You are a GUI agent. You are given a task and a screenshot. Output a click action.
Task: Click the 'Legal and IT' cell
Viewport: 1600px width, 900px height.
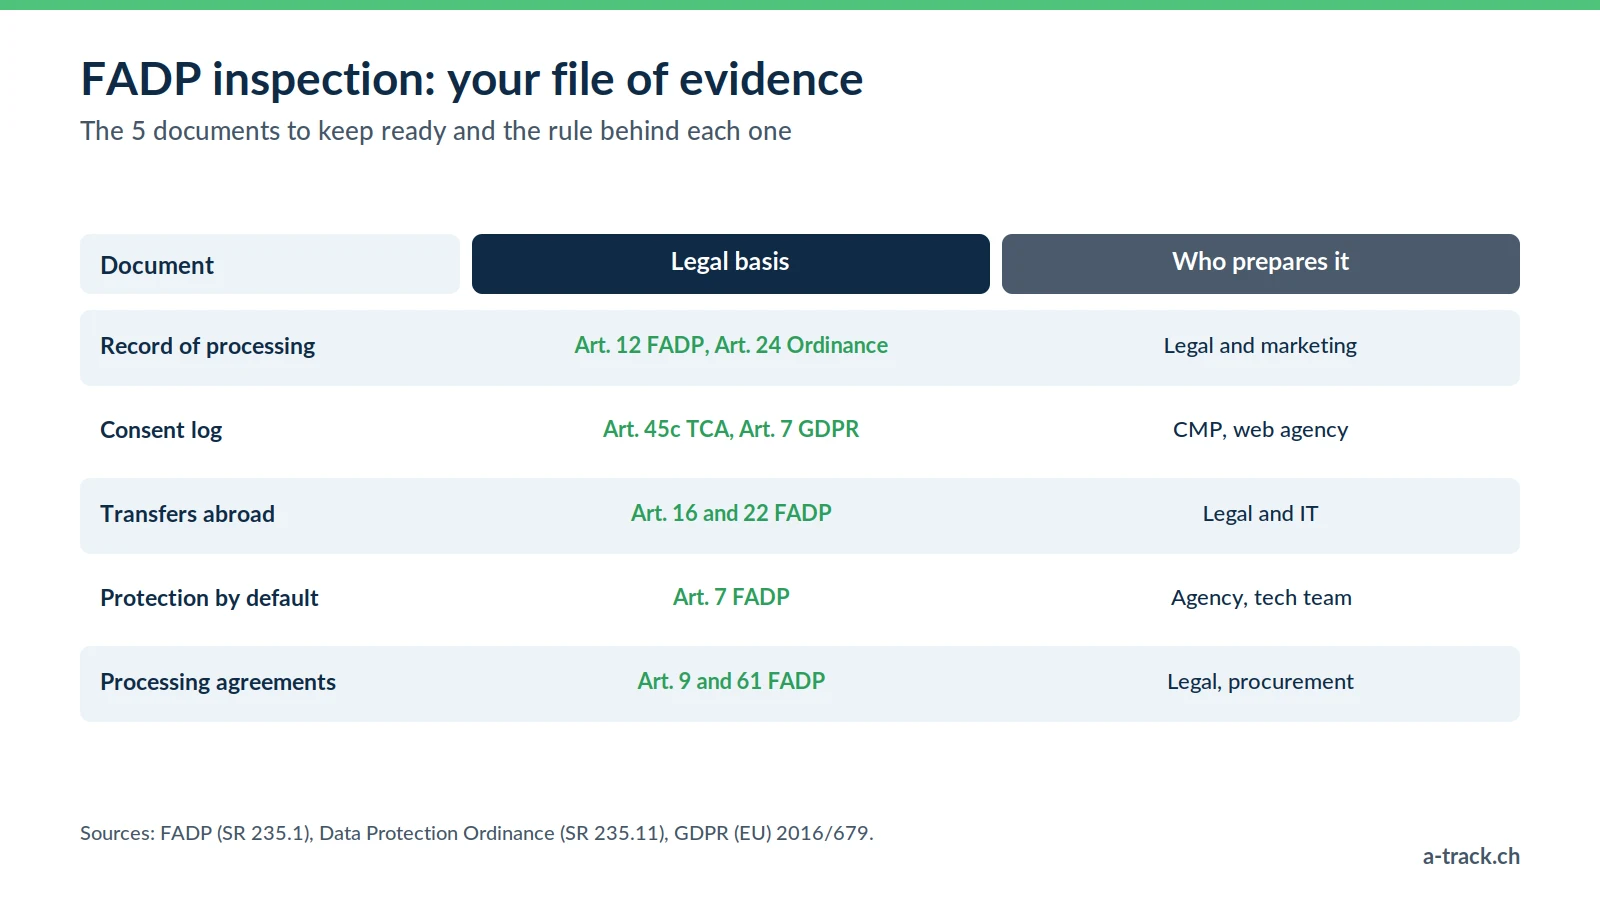(1260, 514)
